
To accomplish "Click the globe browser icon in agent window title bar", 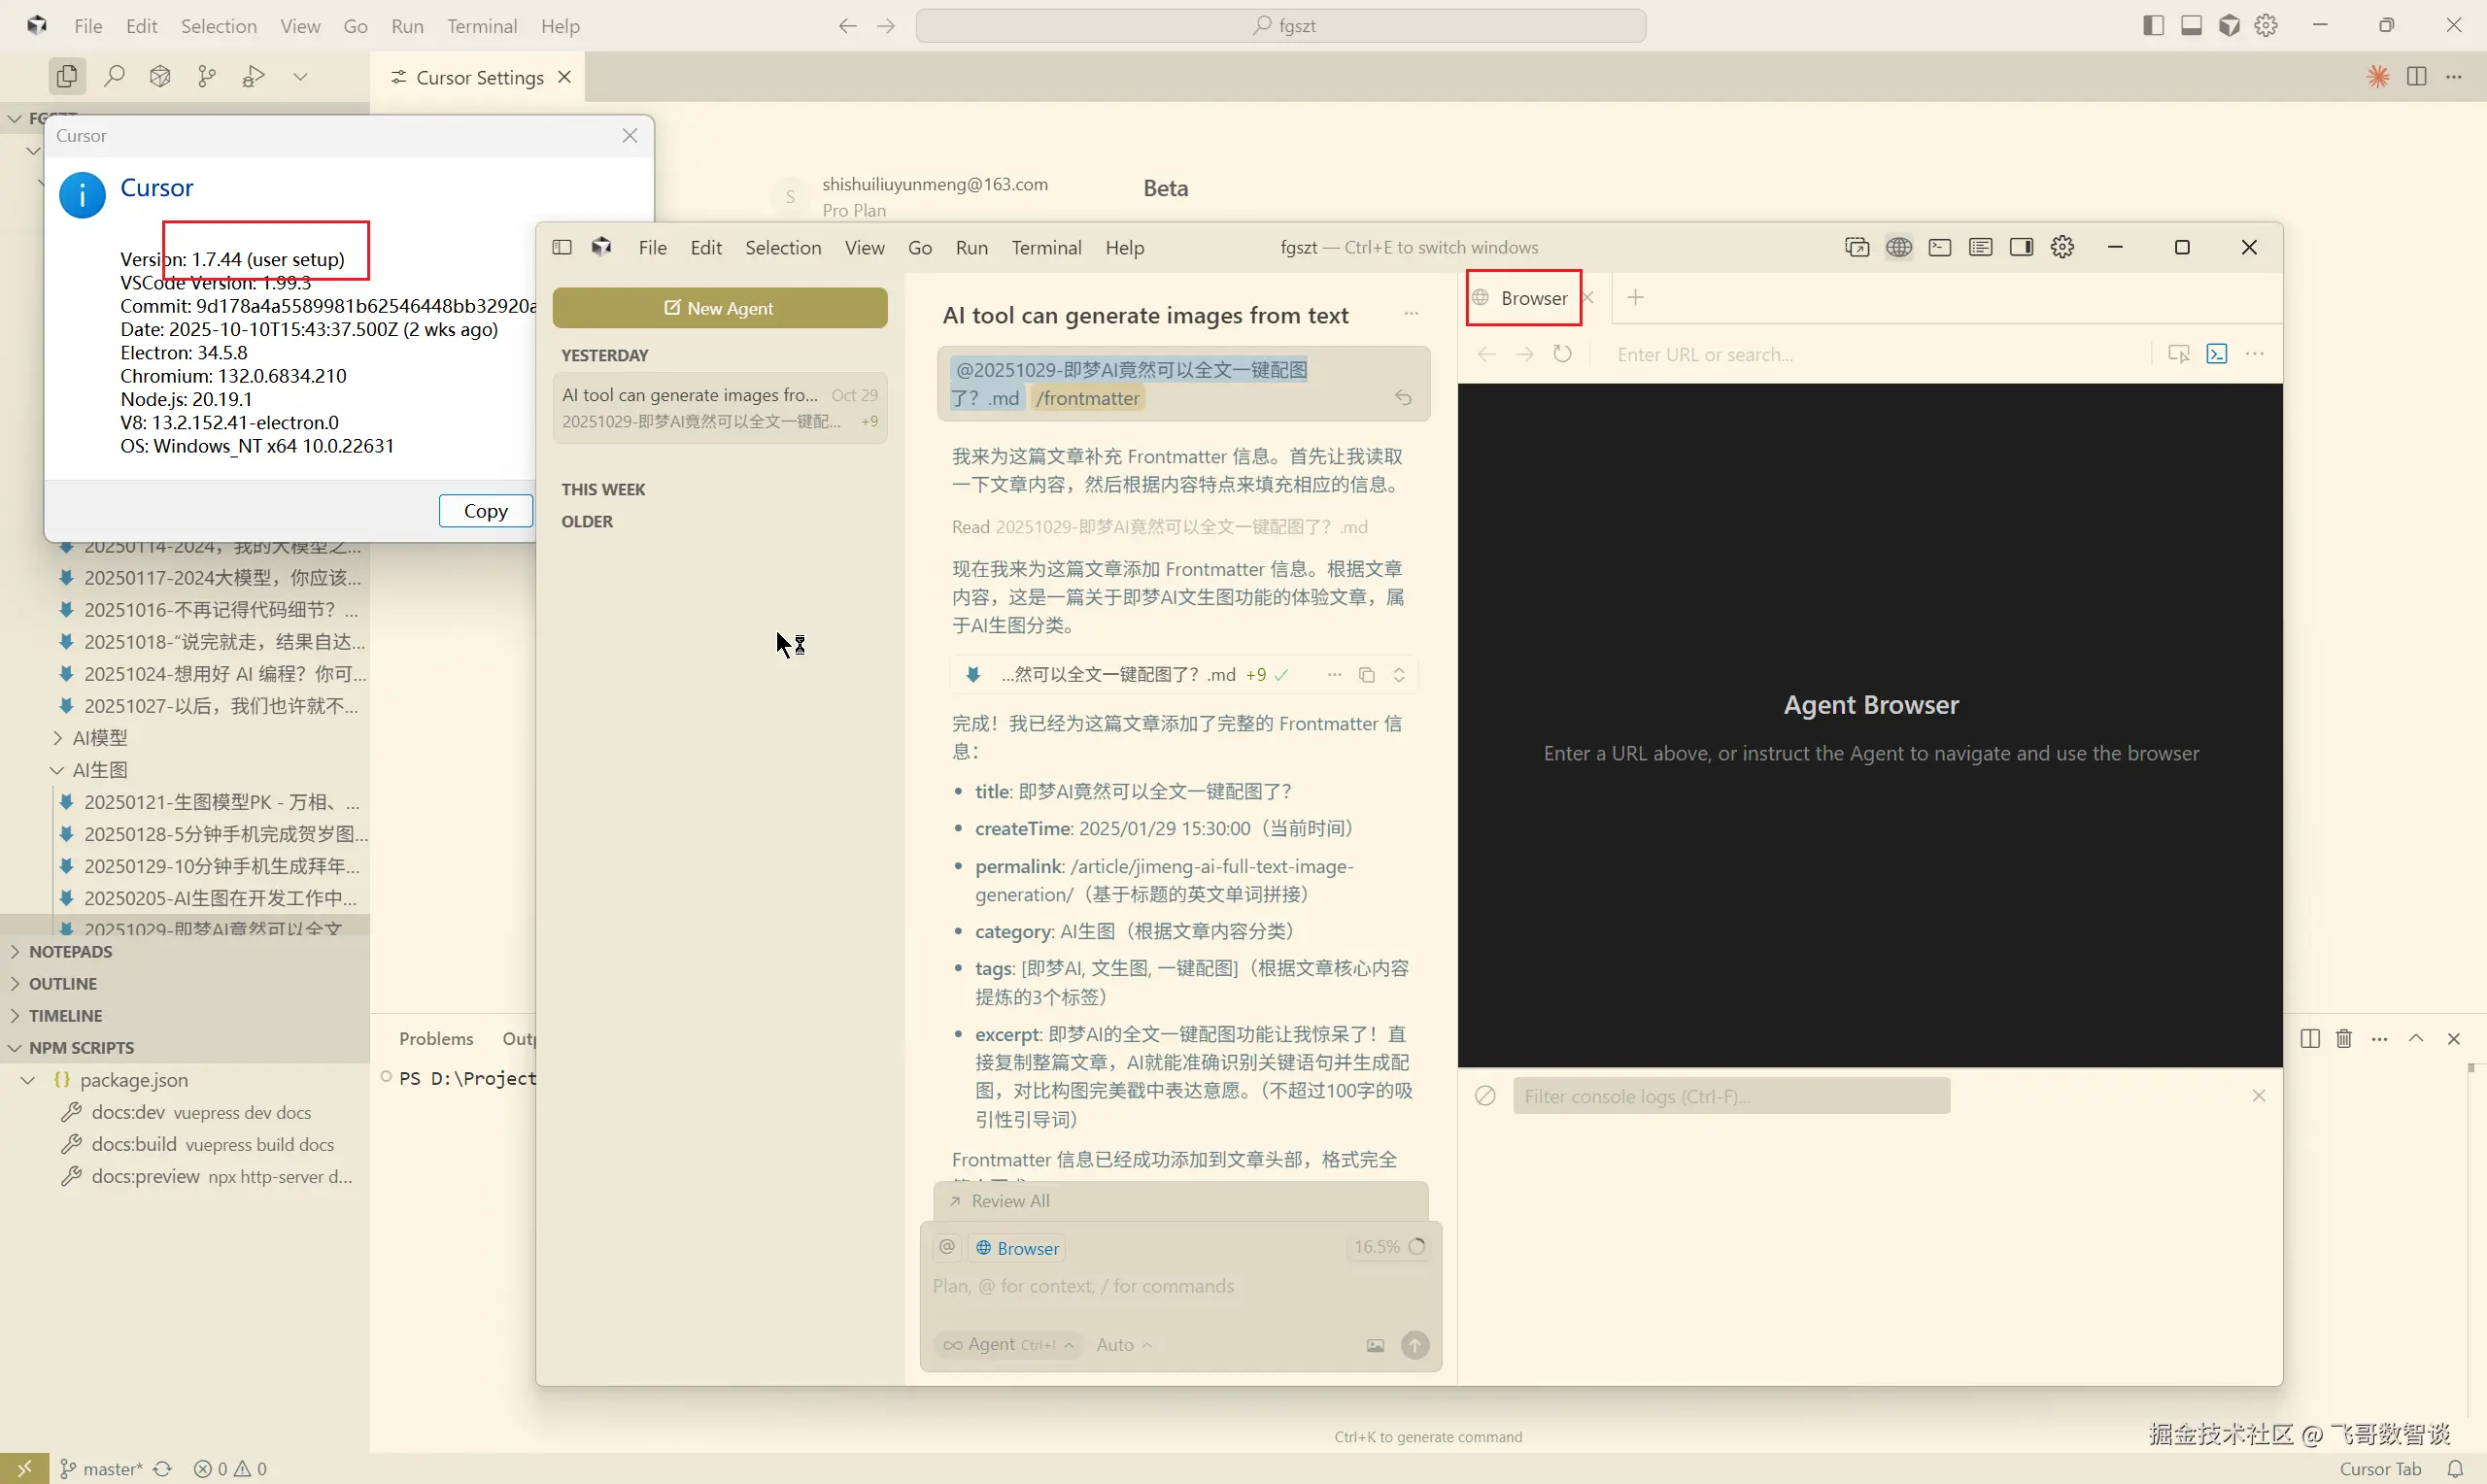I will click(1898, 247).
